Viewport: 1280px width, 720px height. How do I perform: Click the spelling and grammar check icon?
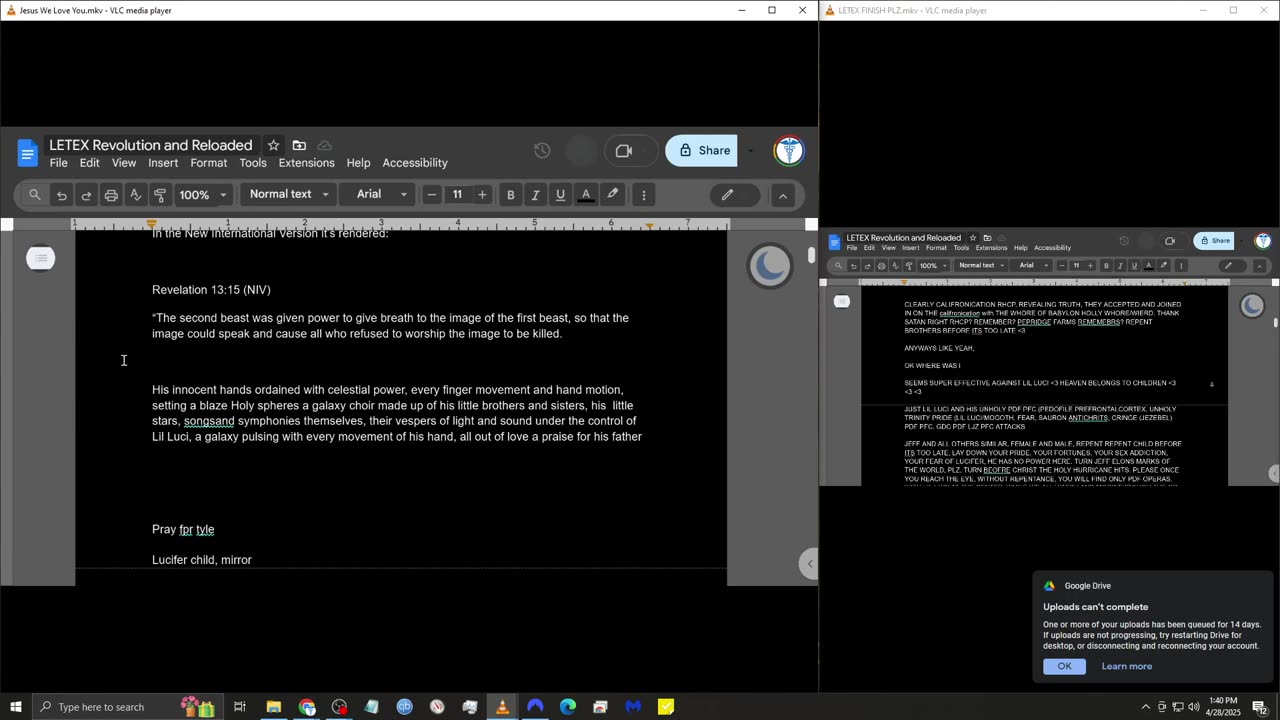pyautogui.click(x=136, y=195)
